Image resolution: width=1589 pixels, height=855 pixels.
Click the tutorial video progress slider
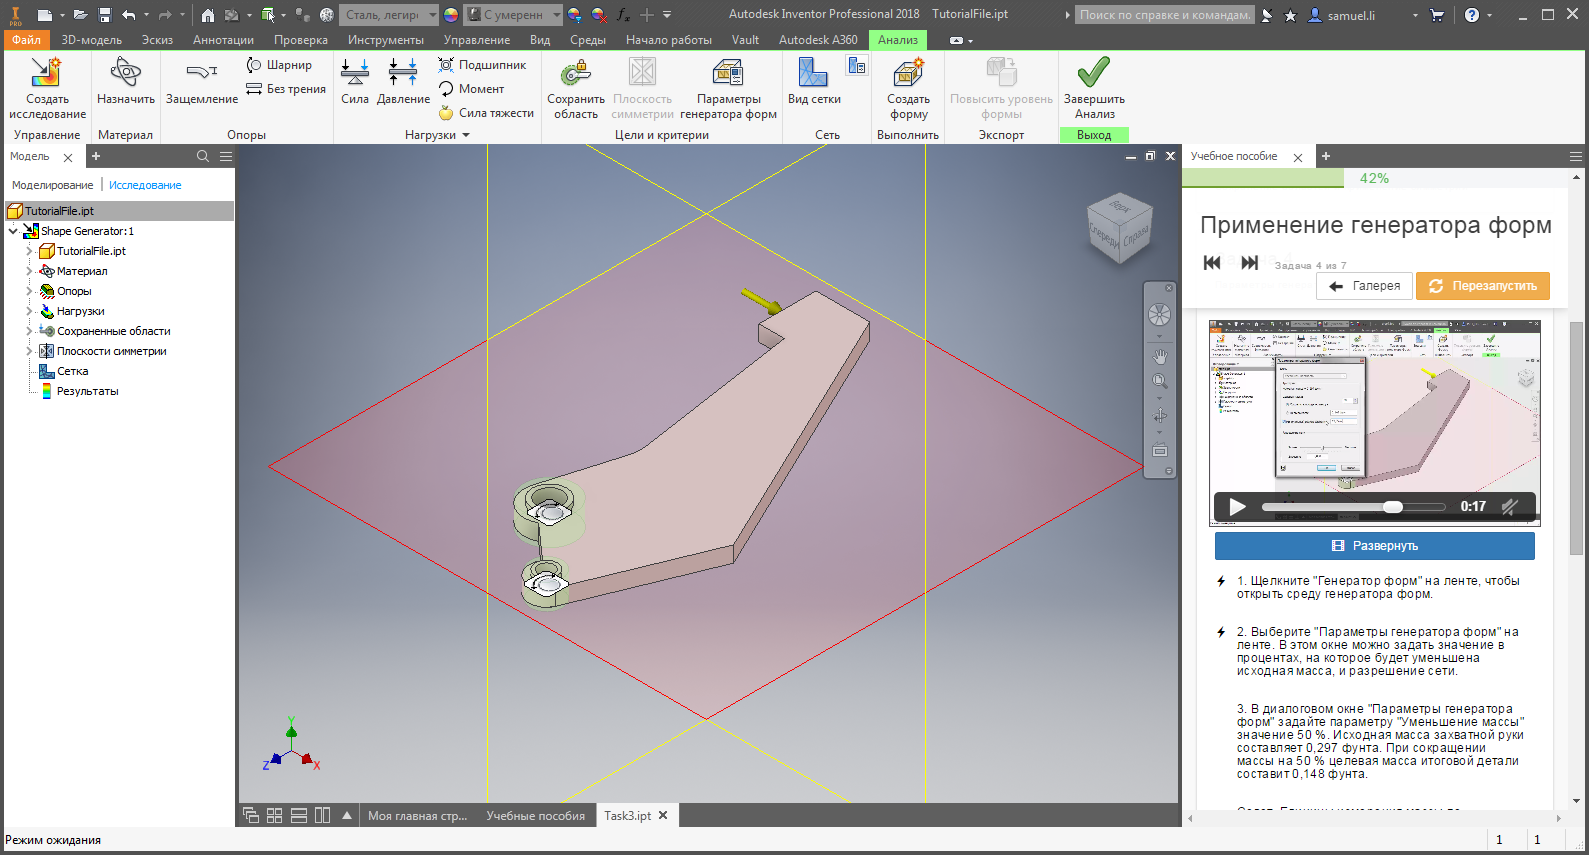tap(1354, 507)
